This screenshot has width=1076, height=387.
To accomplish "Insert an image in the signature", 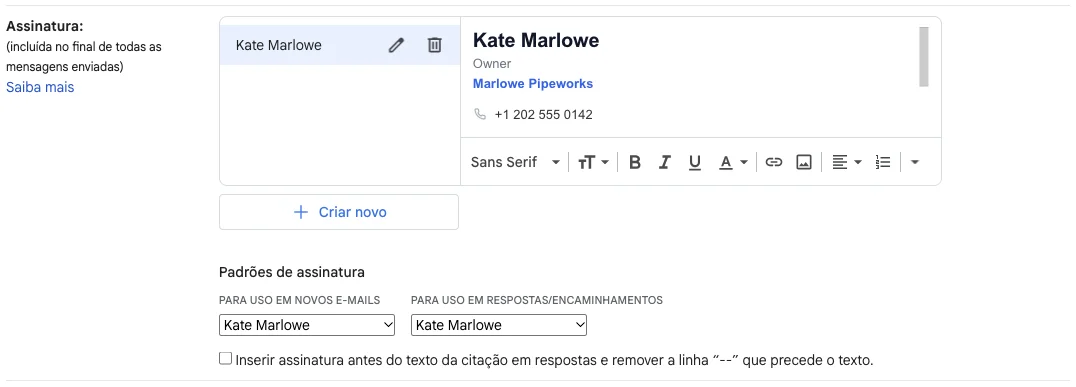I will pos(804,163).
